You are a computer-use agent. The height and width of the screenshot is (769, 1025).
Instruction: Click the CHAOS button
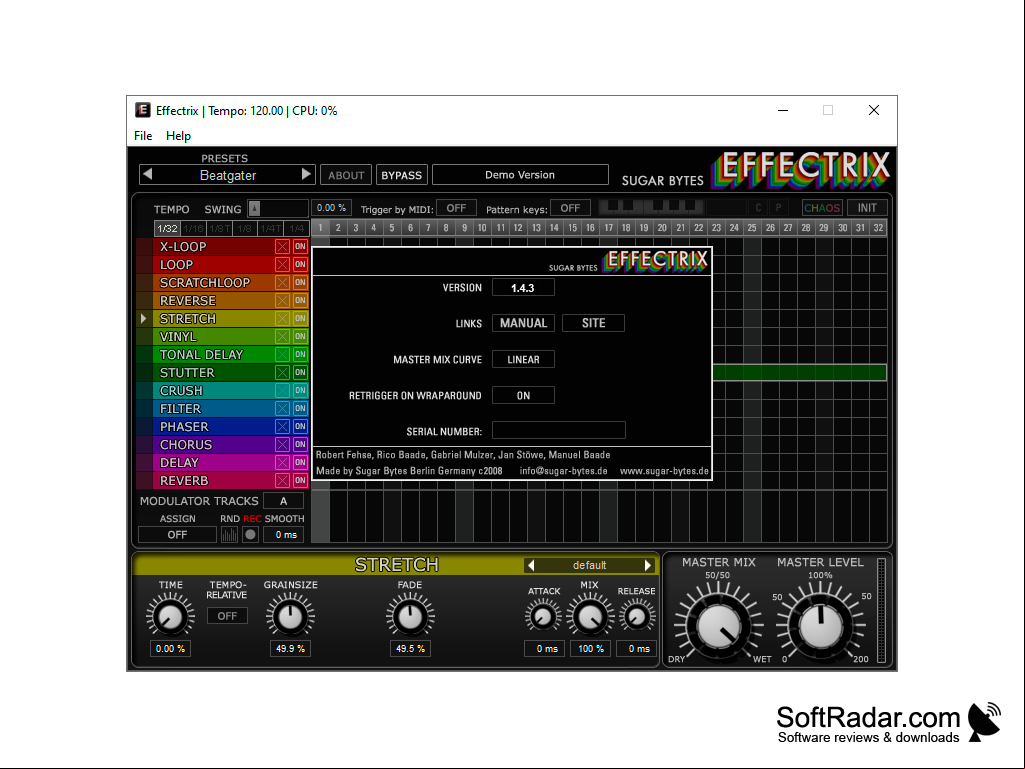pyautogui.click(x=822, y=208)
